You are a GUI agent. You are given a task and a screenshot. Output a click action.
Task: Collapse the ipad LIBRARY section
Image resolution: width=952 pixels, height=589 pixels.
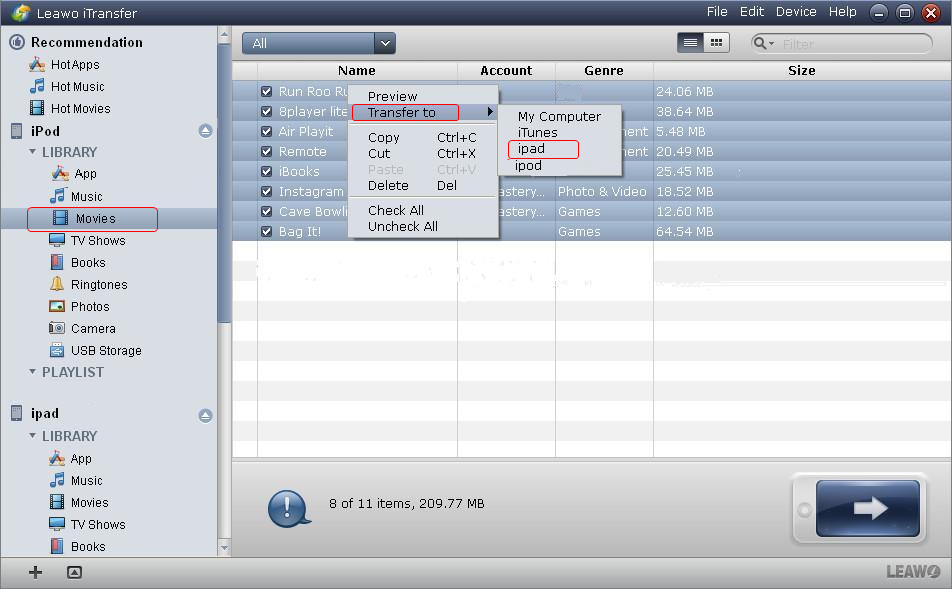pos(33,435)
